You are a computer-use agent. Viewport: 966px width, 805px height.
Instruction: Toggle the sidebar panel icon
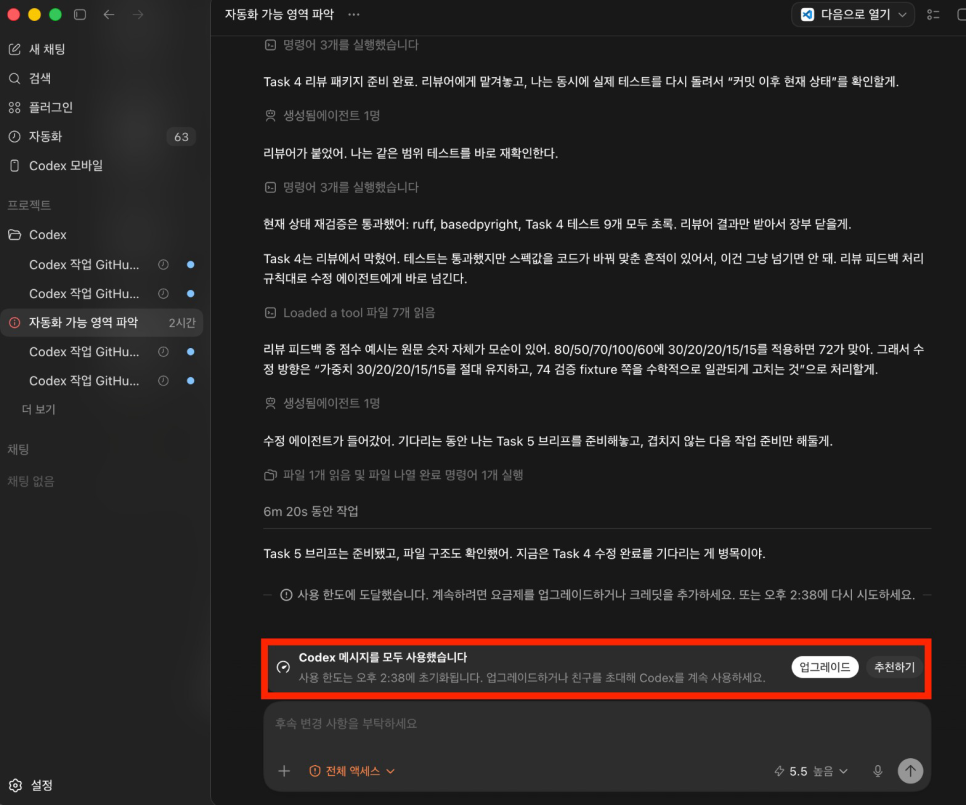tap(79, 15)
